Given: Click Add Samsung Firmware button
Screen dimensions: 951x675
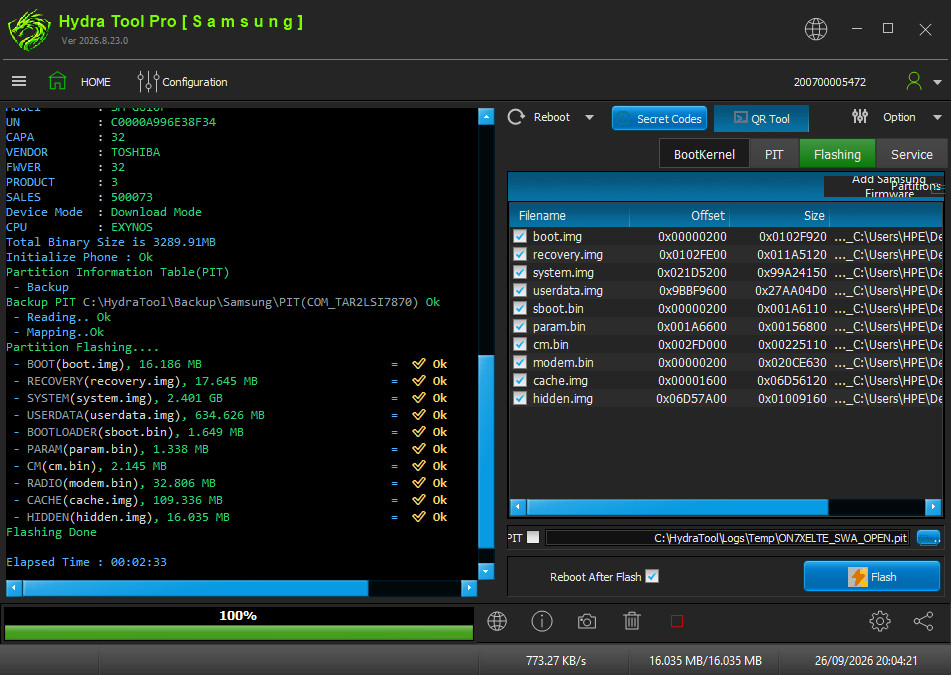Looking at the screenshot, I should (883, 186).
